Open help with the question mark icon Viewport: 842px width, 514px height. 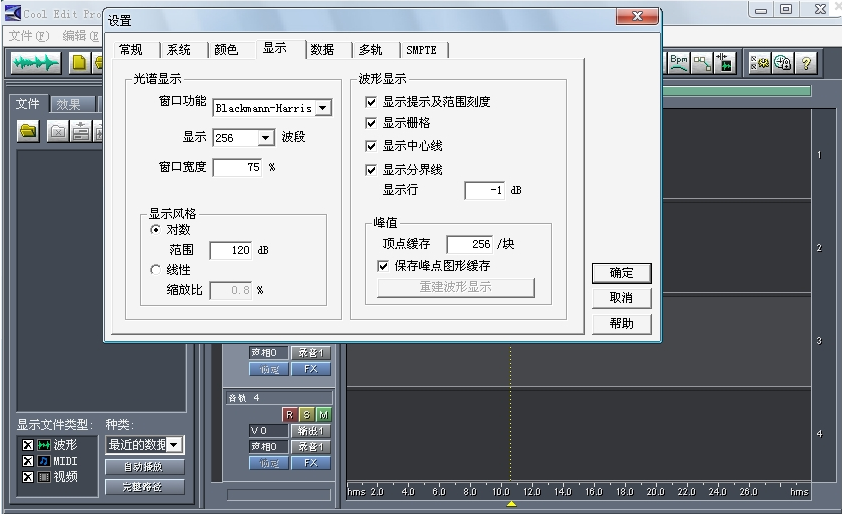point(805,63)
